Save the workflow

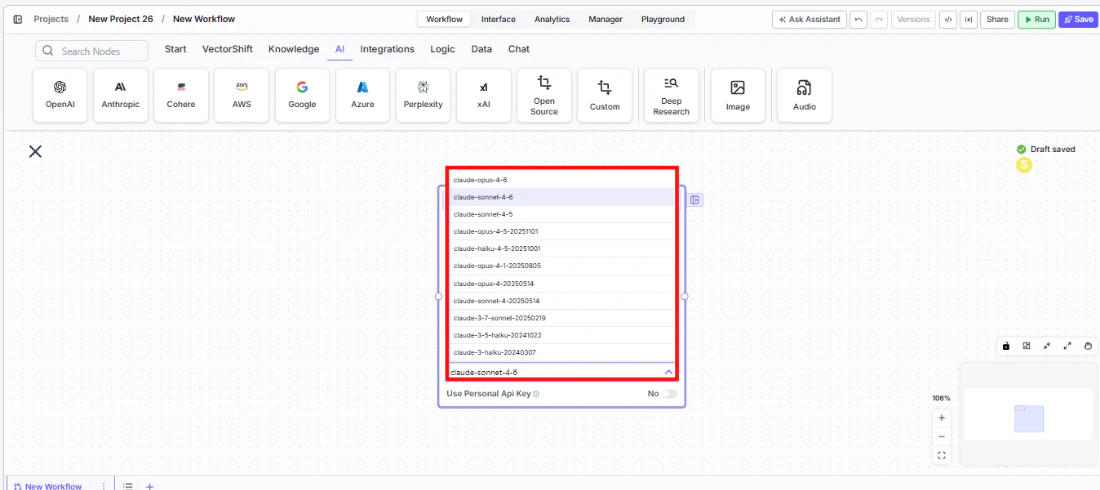(x=1078, y=20)
